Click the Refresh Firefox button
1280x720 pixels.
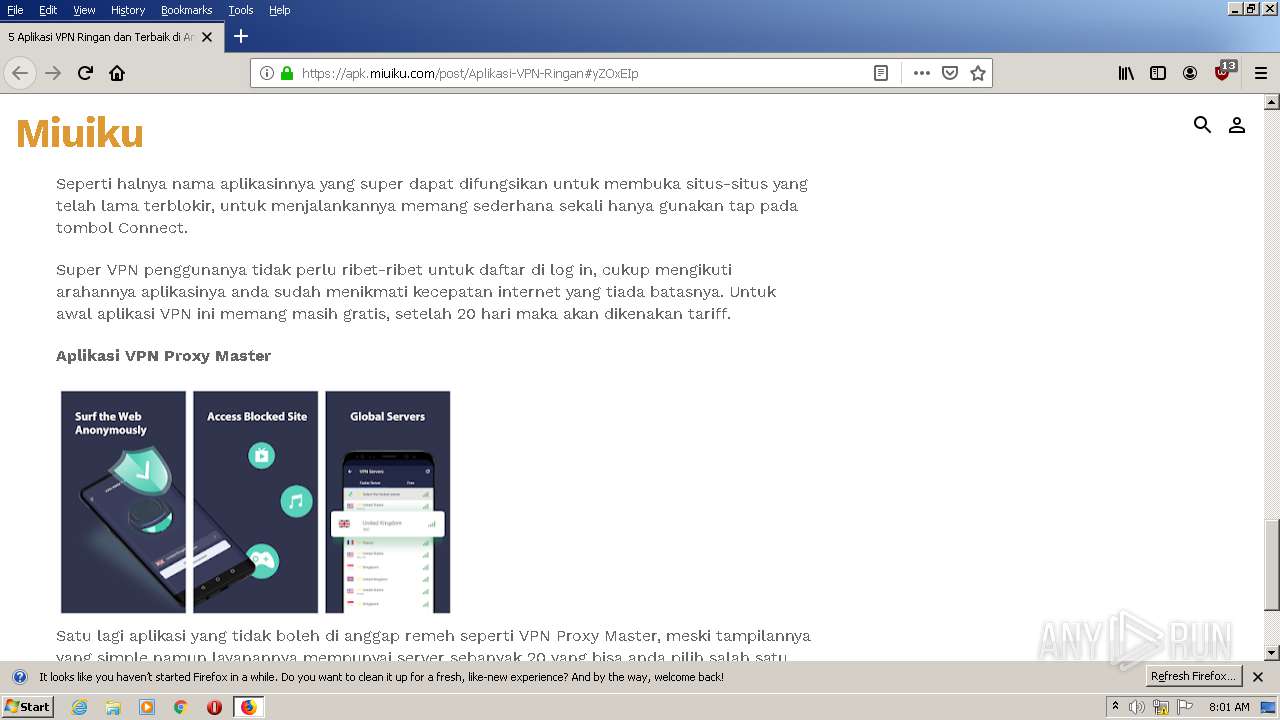tap(1194, 677)
